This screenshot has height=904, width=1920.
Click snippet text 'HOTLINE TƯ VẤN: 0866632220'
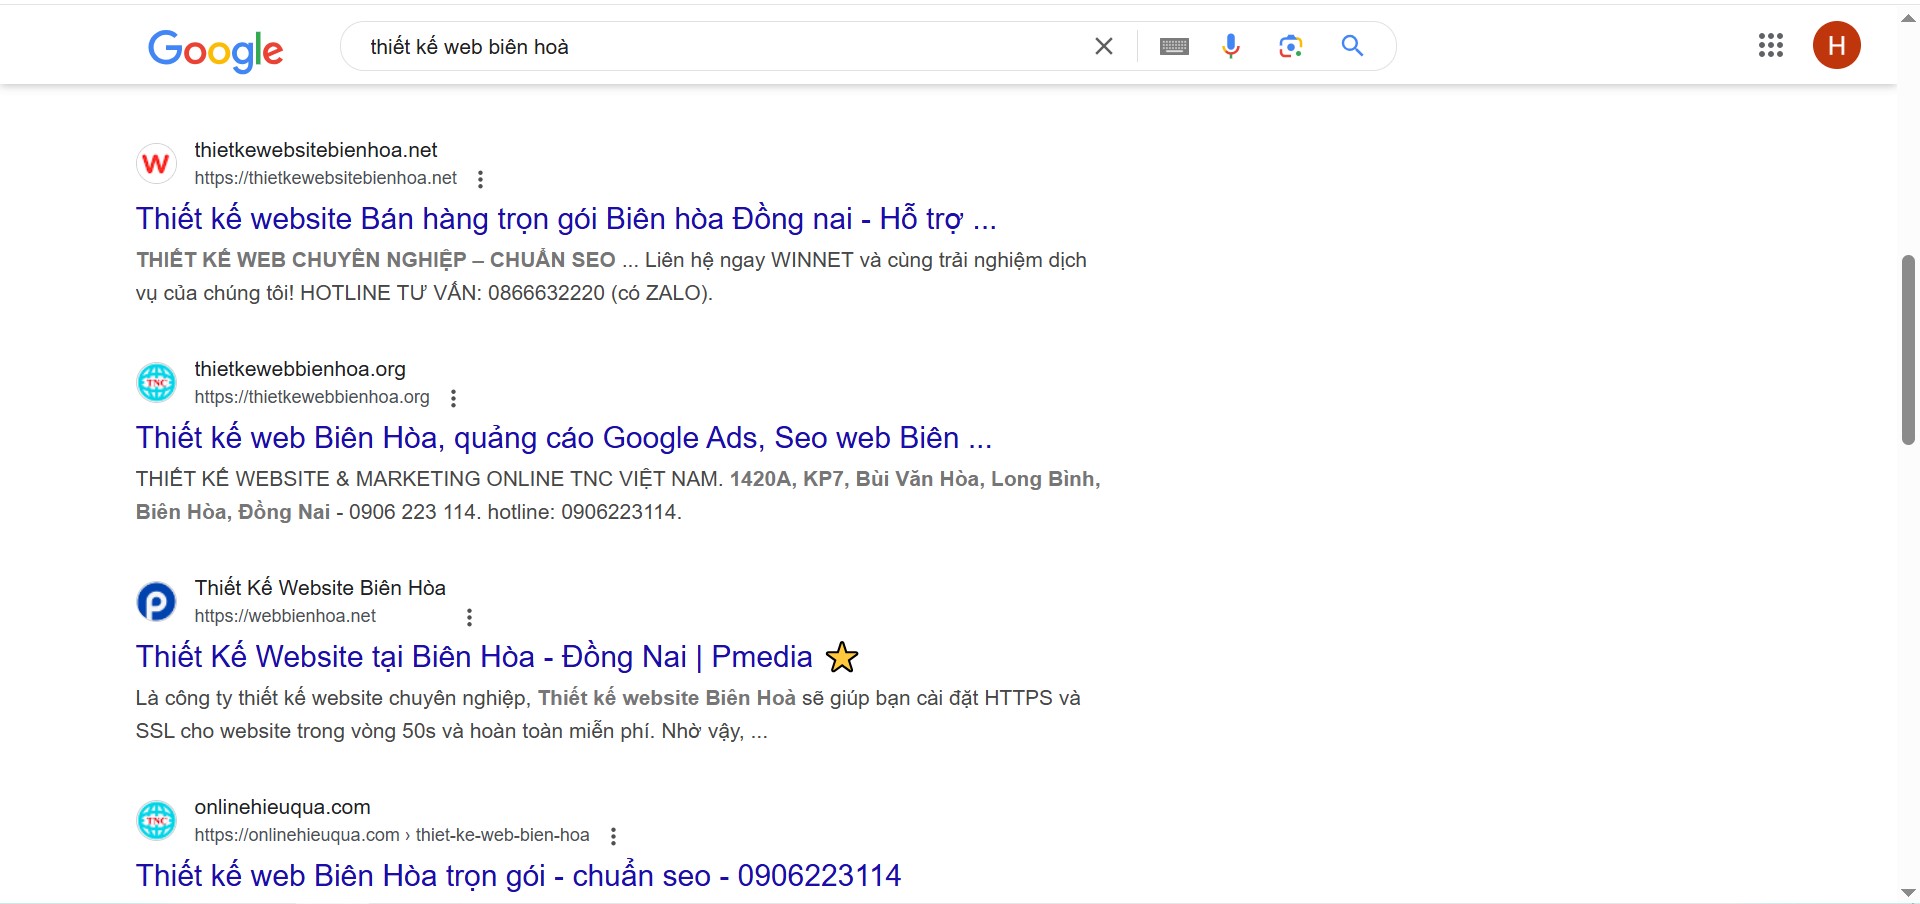[x=452, y=293]
